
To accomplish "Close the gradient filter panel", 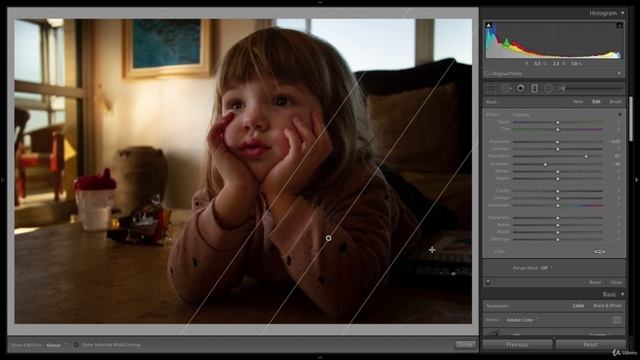I will coord(616,282).
